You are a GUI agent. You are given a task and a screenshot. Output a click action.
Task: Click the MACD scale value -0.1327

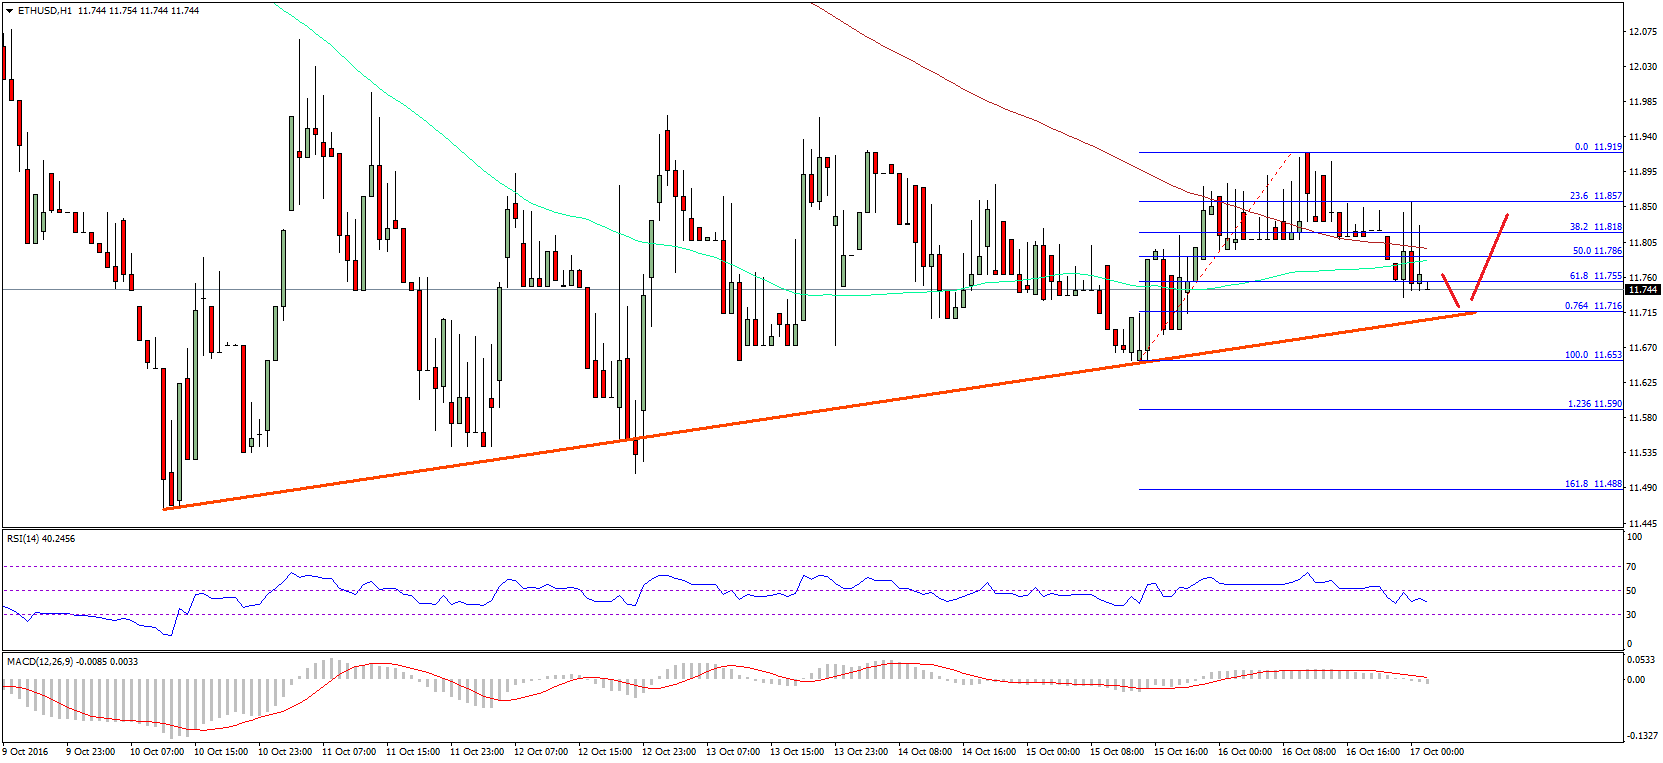click(1642, 736)
